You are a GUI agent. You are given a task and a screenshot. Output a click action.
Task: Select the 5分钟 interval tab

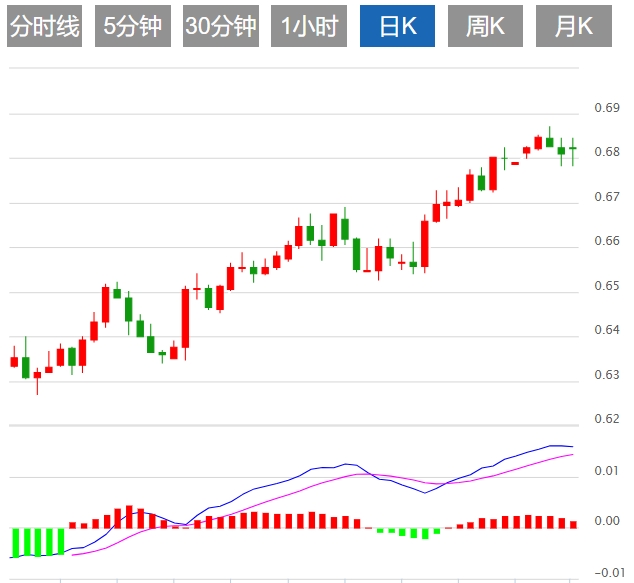click(x=132, y=27)
